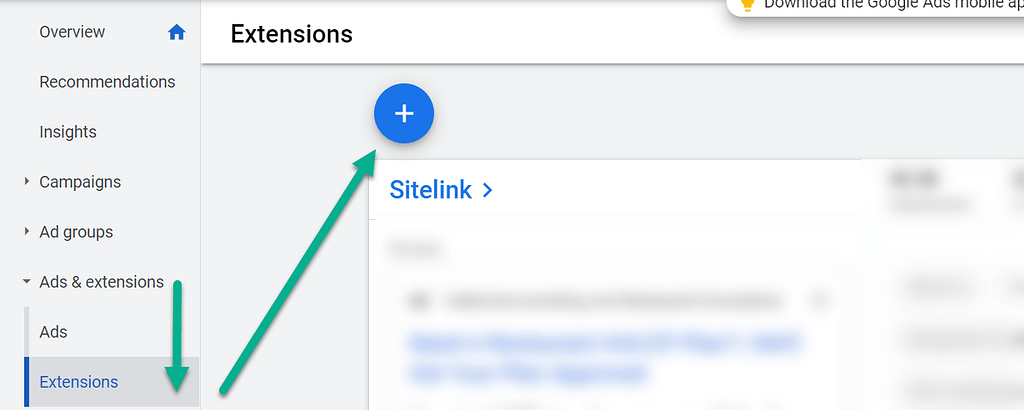Collapse the Ads & extensions section arrow
Viewport: 1024px width, 410px height.
pos(26,282)
